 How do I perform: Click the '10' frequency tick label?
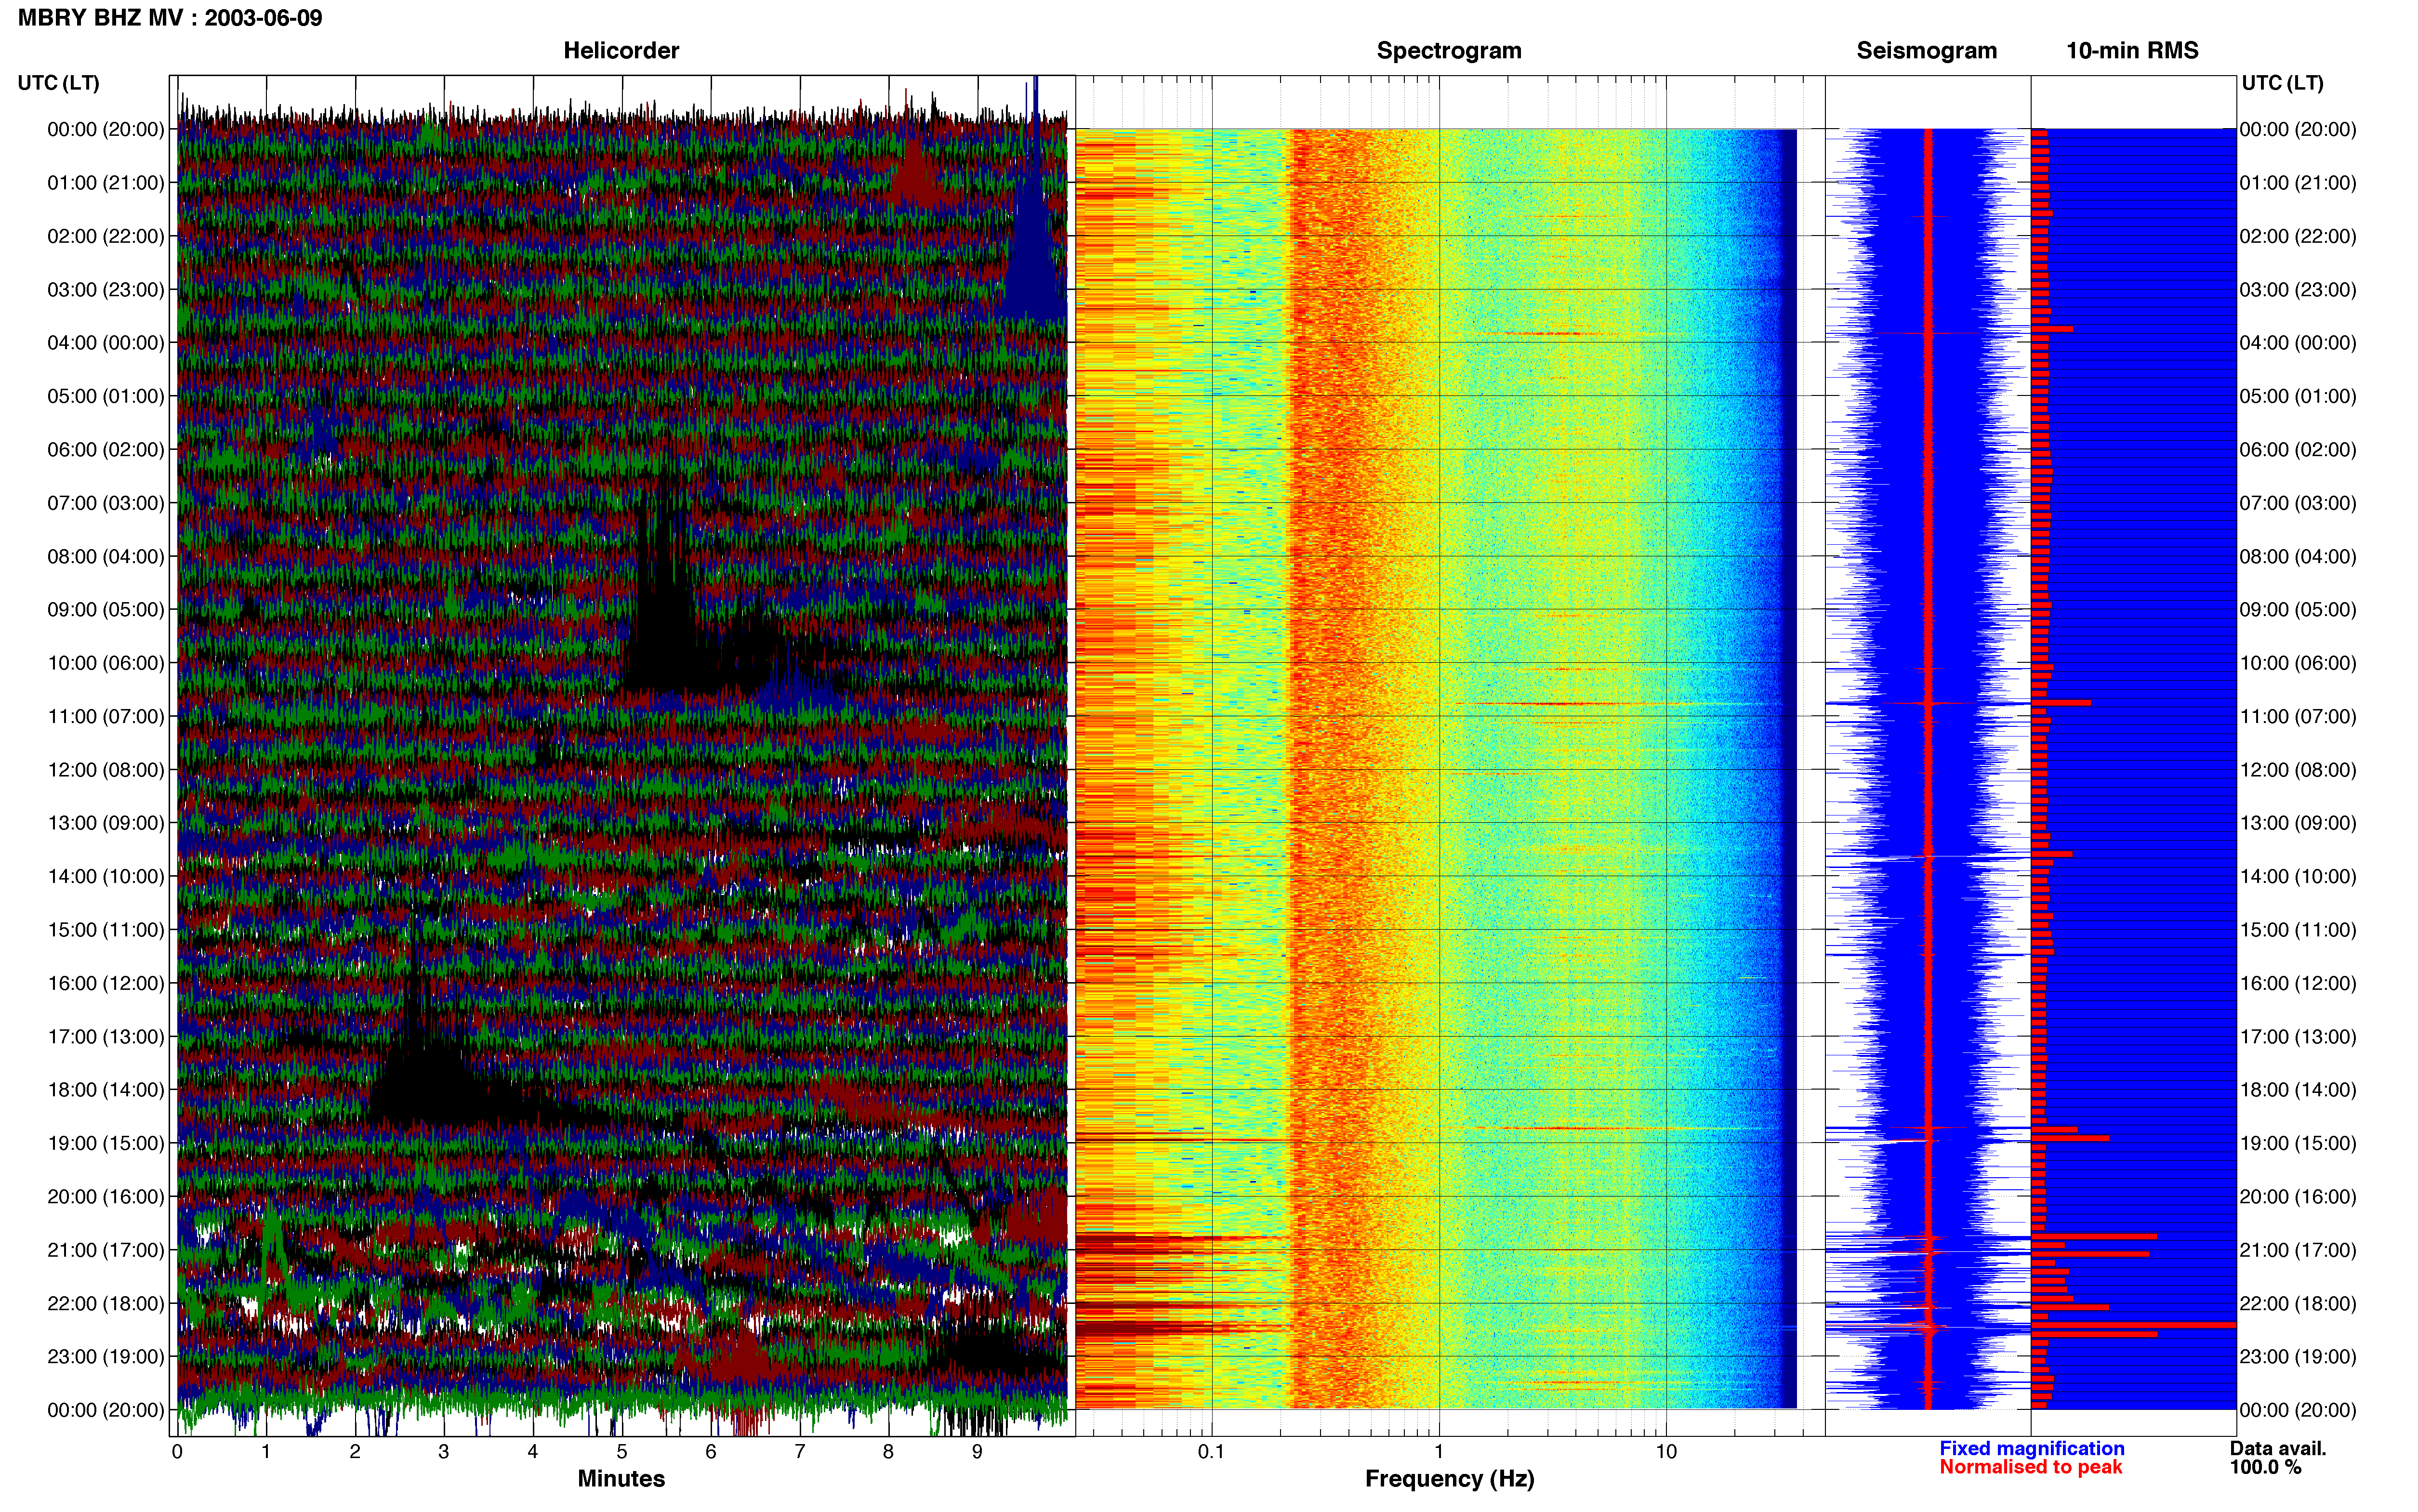(x=1666, y=1452)
